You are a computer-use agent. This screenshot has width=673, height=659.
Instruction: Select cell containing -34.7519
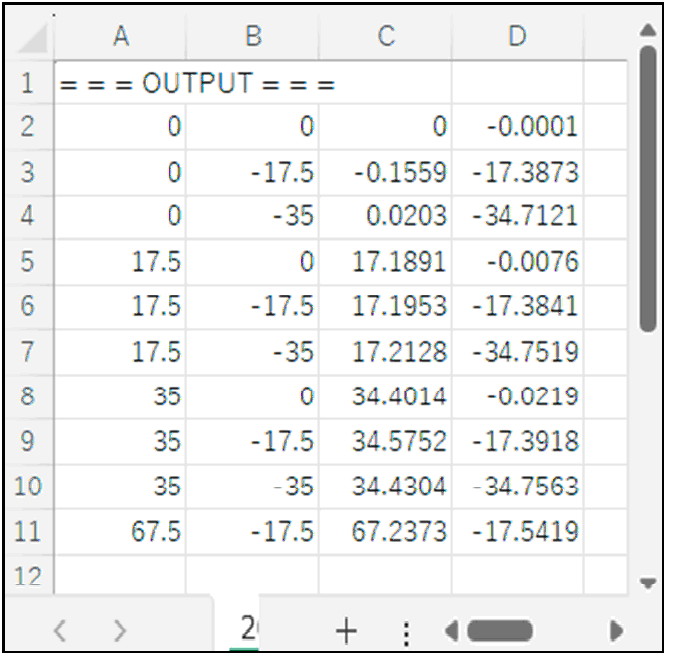[518, 352]
